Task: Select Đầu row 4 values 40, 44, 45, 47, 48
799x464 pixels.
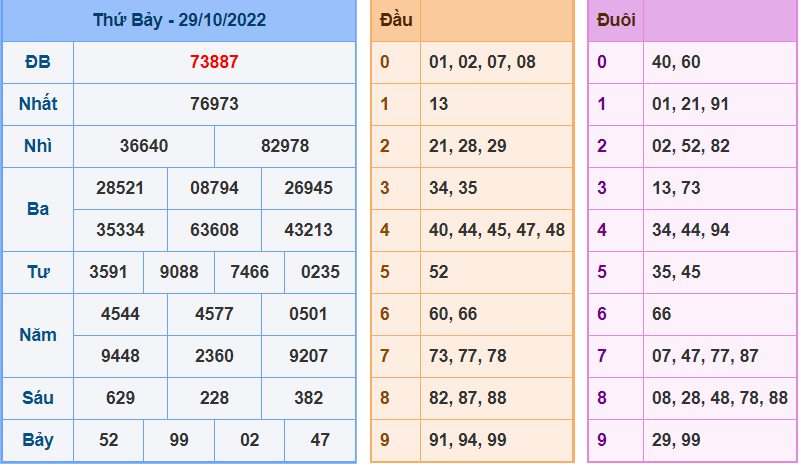Action: 497,230
